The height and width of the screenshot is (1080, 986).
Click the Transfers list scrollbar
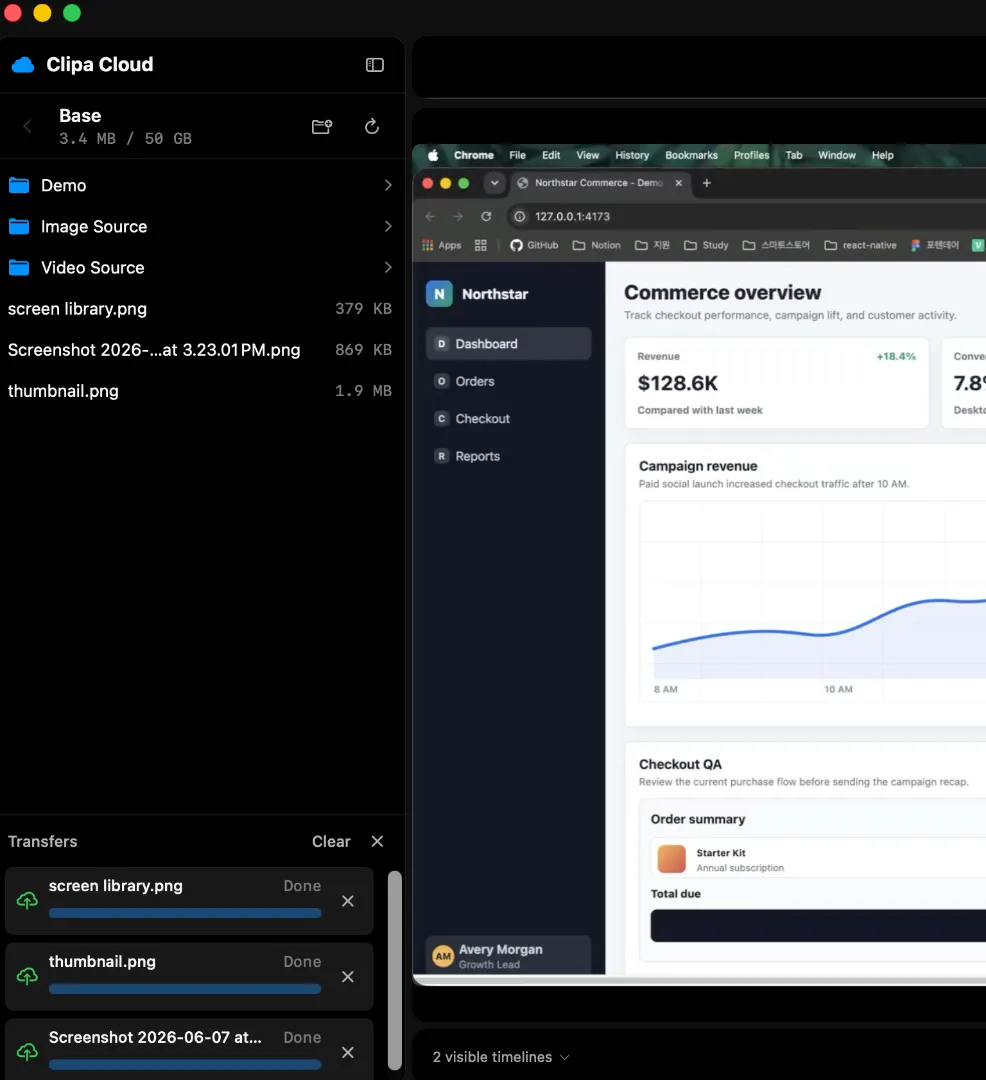point(395,970)
